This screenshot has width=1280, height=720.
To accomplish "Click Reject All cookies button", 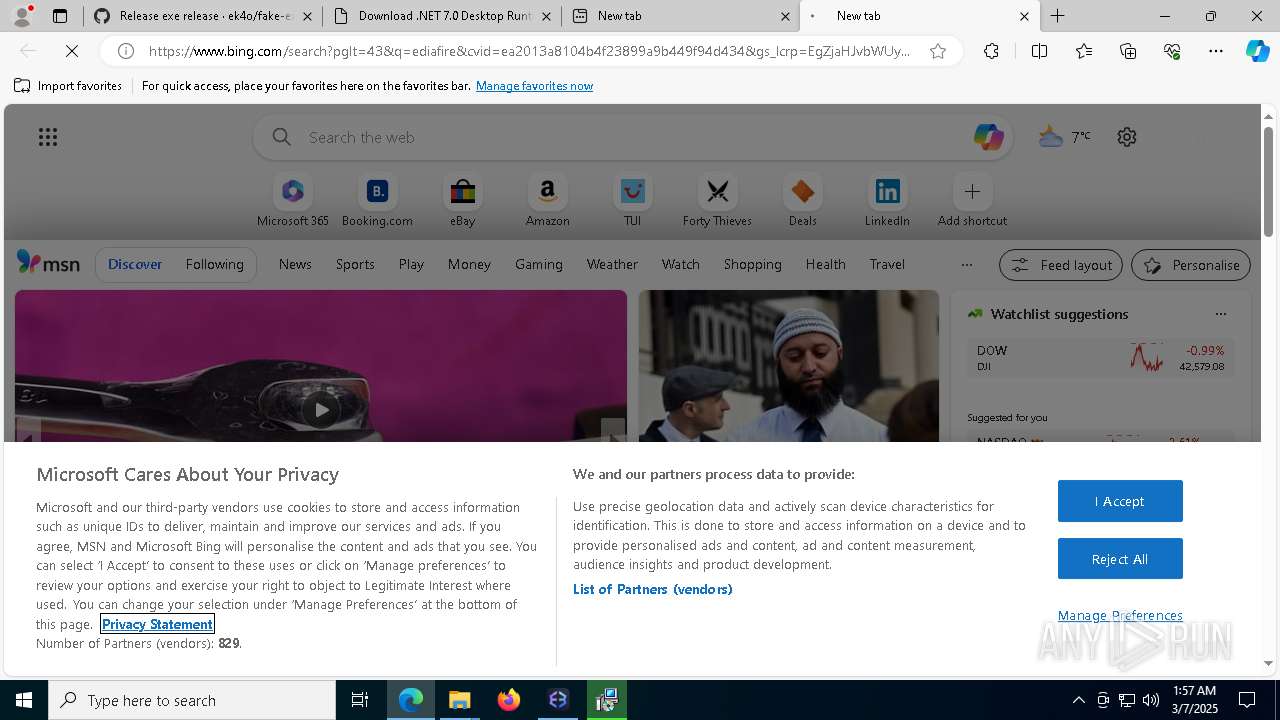I will tap(1120, 559).
